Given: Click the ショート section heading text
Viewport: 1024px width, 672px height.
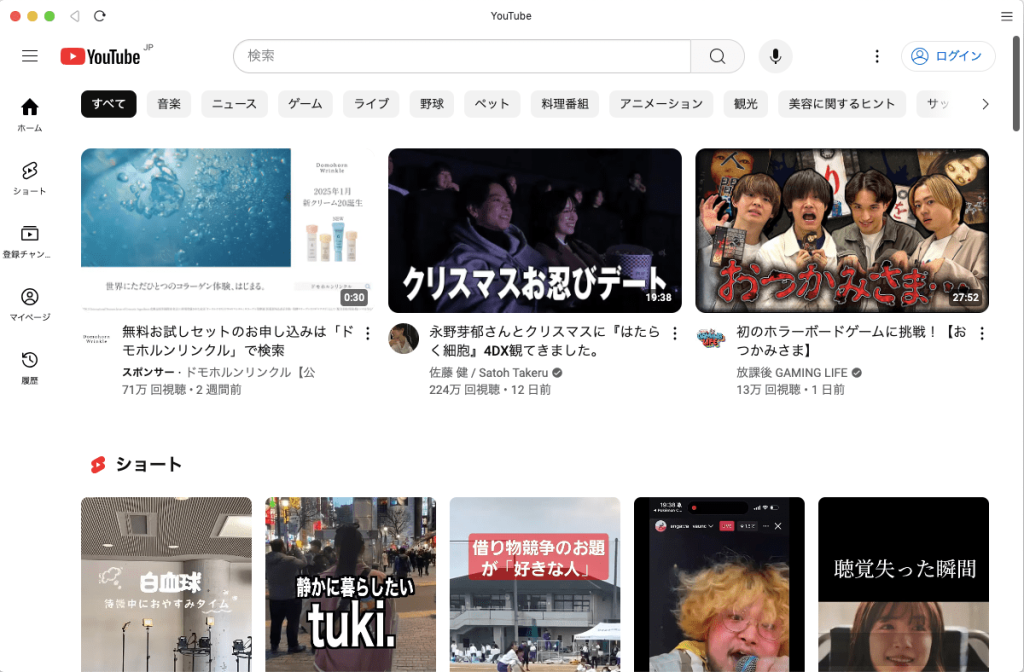Looking at the screenshot, I should 148,464.
